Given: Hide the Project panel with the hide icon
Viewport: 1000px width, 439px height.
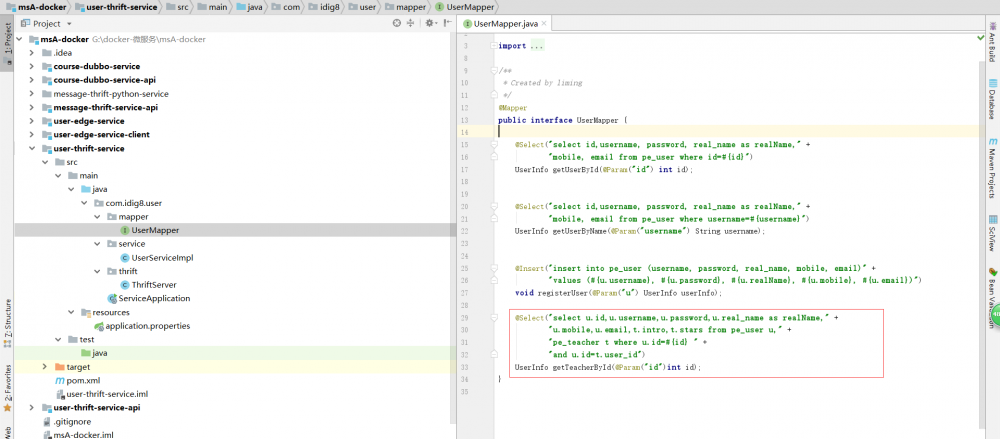Looking at the screenshot, I should (446, 23).
